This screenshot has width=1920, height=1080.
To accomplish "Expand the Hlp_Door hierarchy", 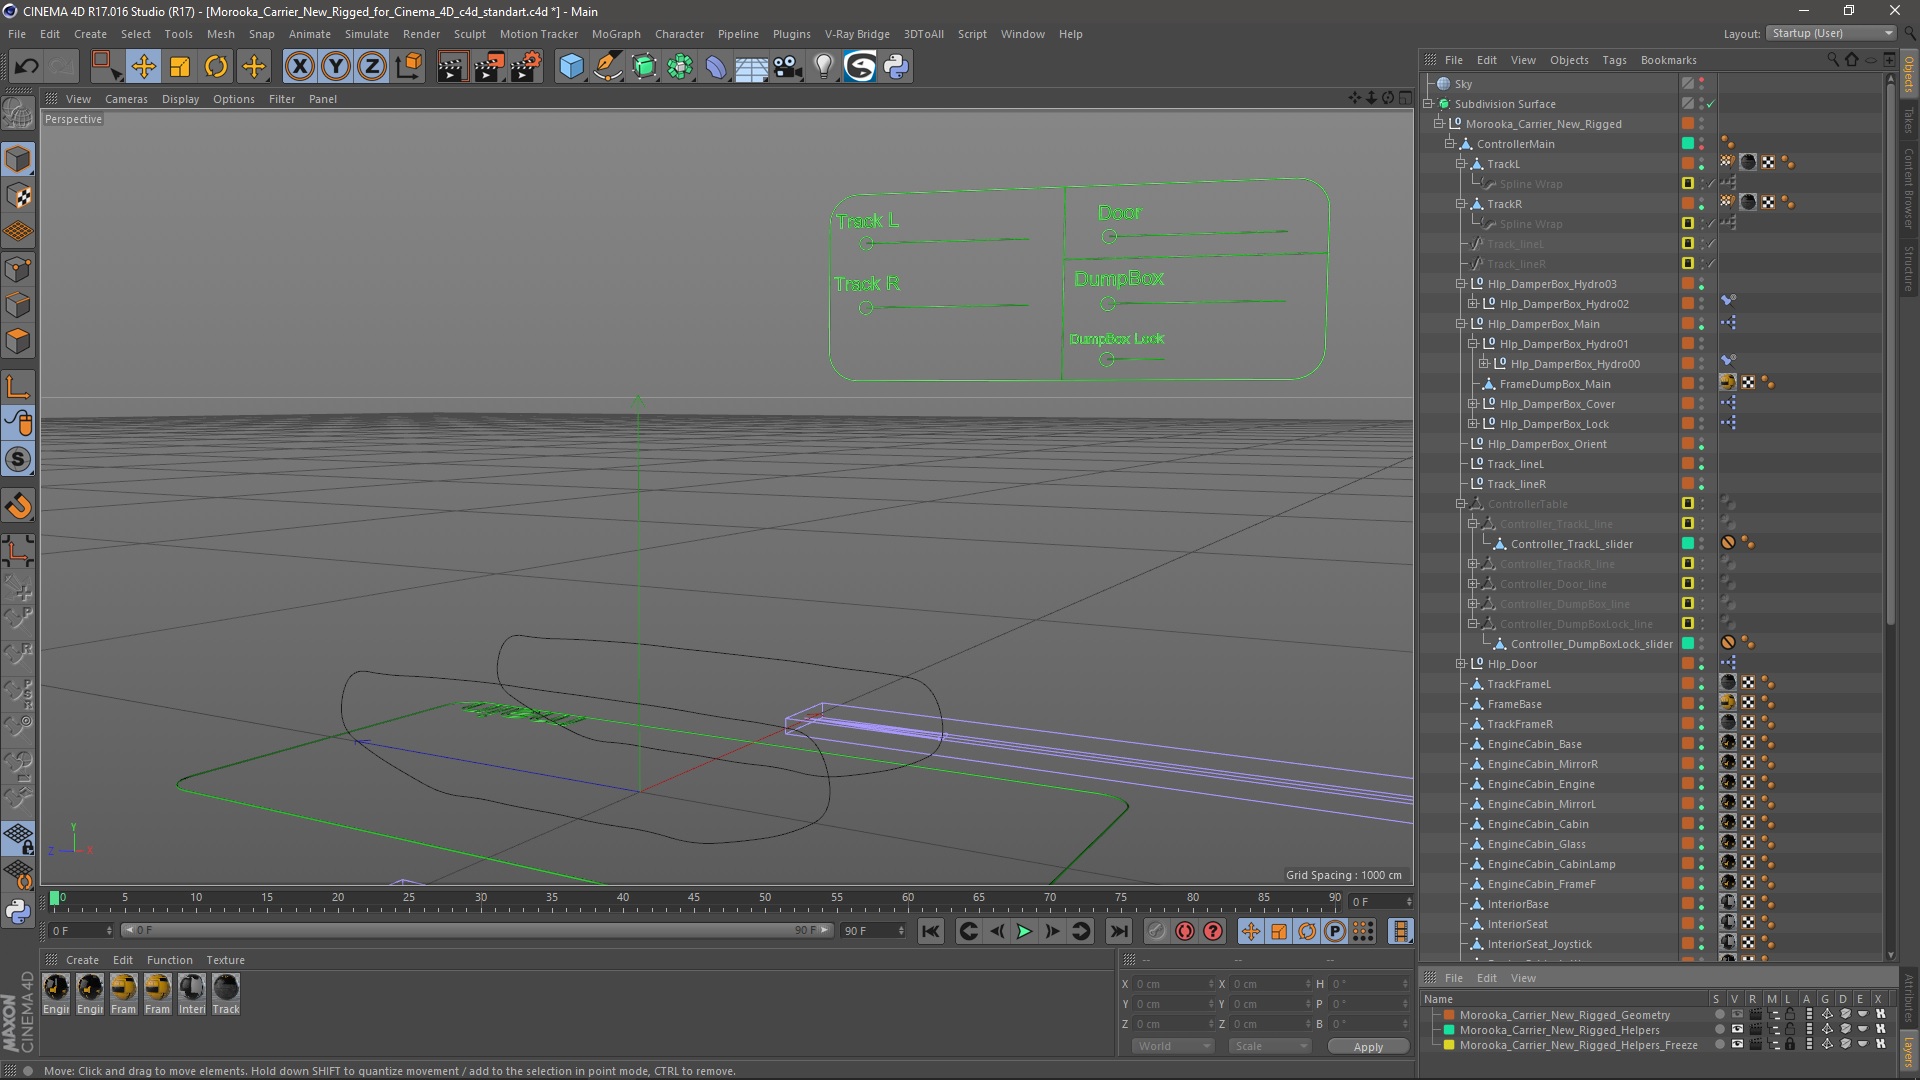I will point(1461,664).
